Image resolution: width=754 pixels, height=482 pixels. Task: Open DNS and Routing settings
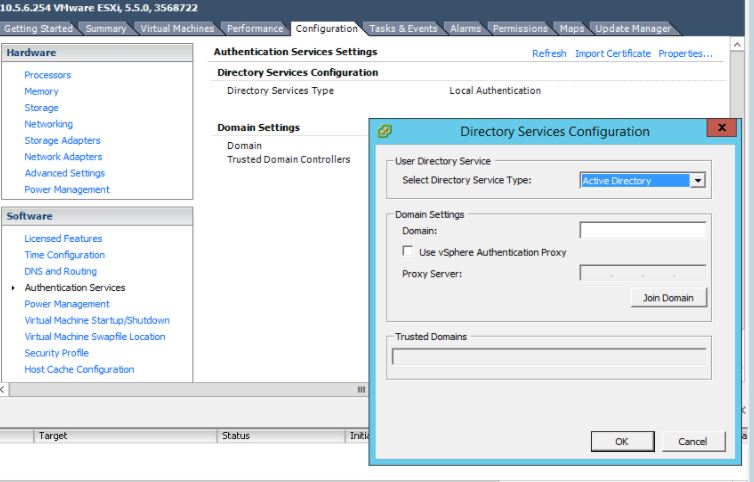click(x=60, y=271)
